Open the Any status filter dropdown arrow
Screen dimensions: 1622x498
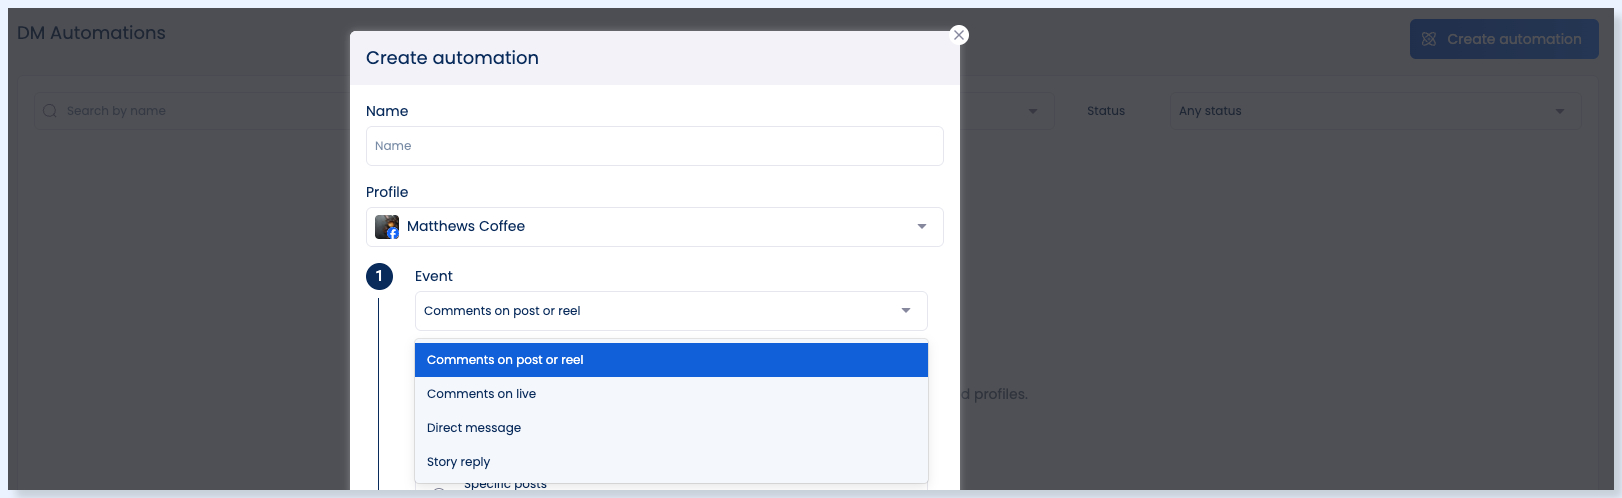pyautogui.click(x=1560, y=111)
